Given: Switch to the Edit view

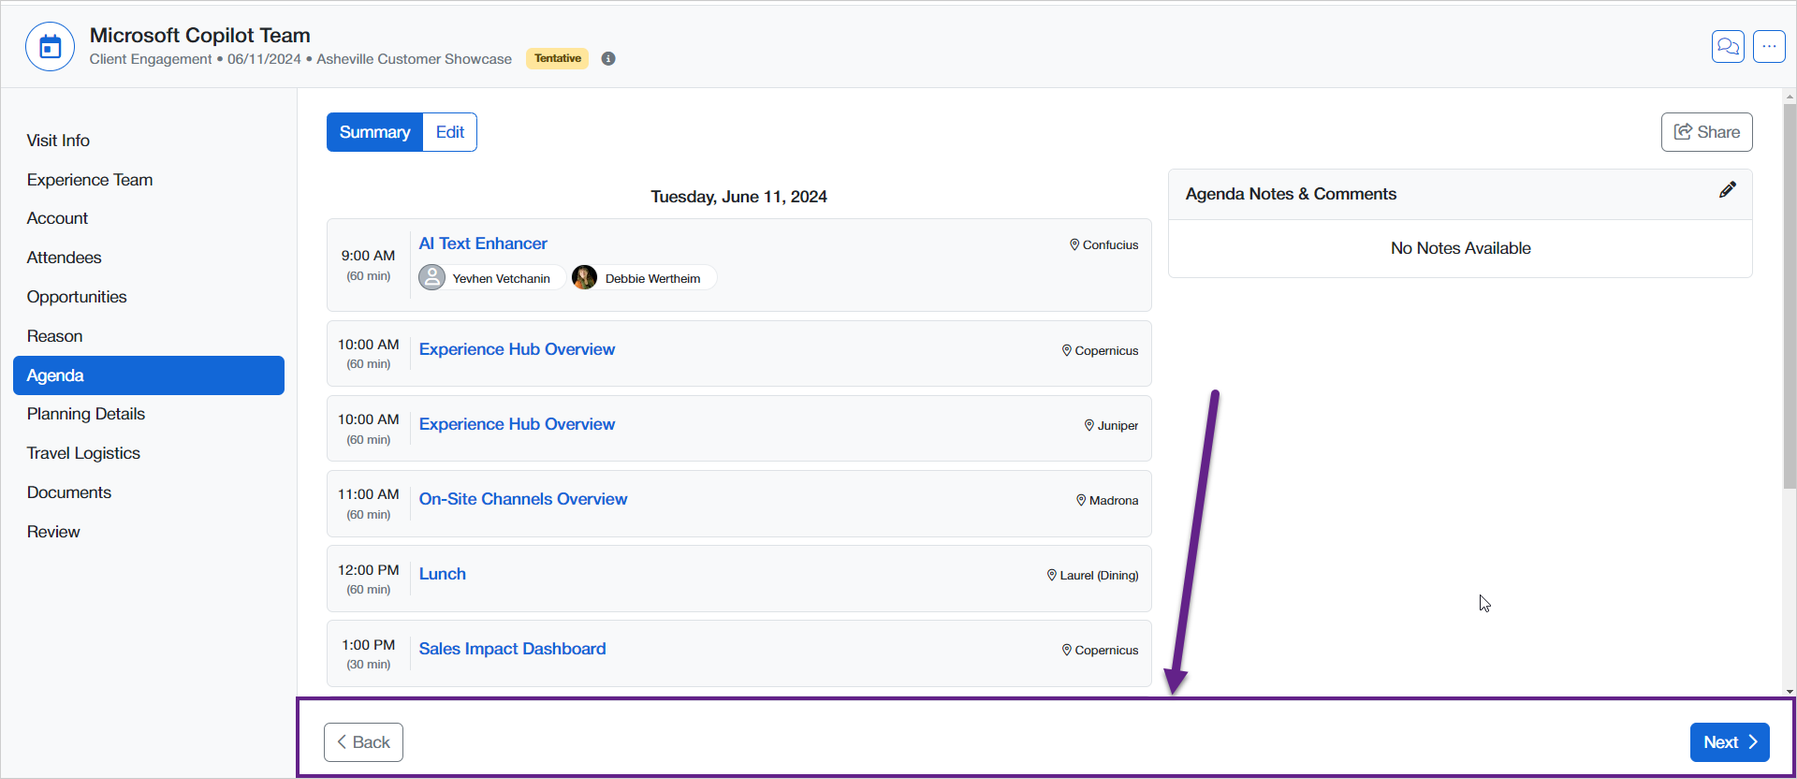Looking at the screenshot, I should (450, 132).
